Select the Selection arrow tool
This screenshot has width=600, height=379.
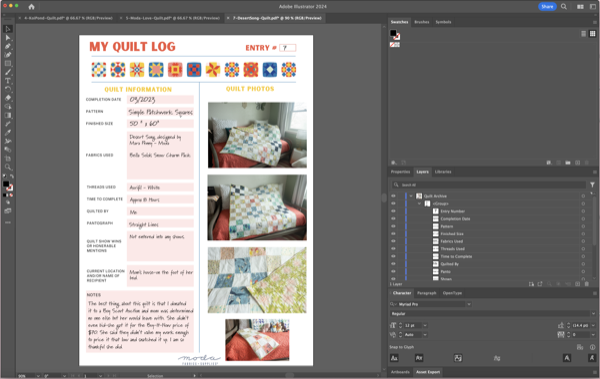click(x=7, y=29)
